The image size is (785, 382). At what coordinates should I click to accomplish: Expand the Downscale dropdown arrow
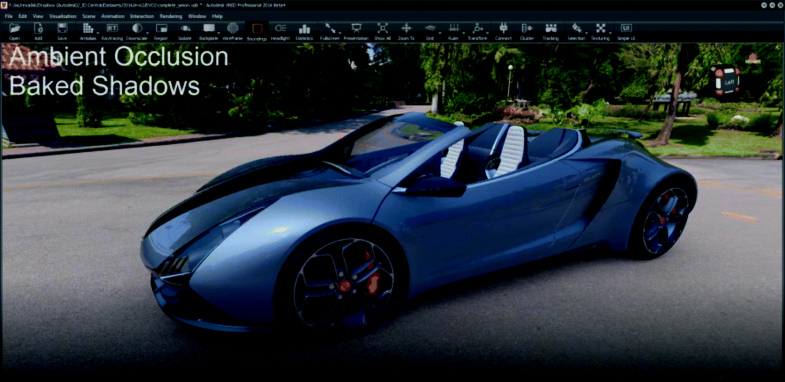point(147,33)
